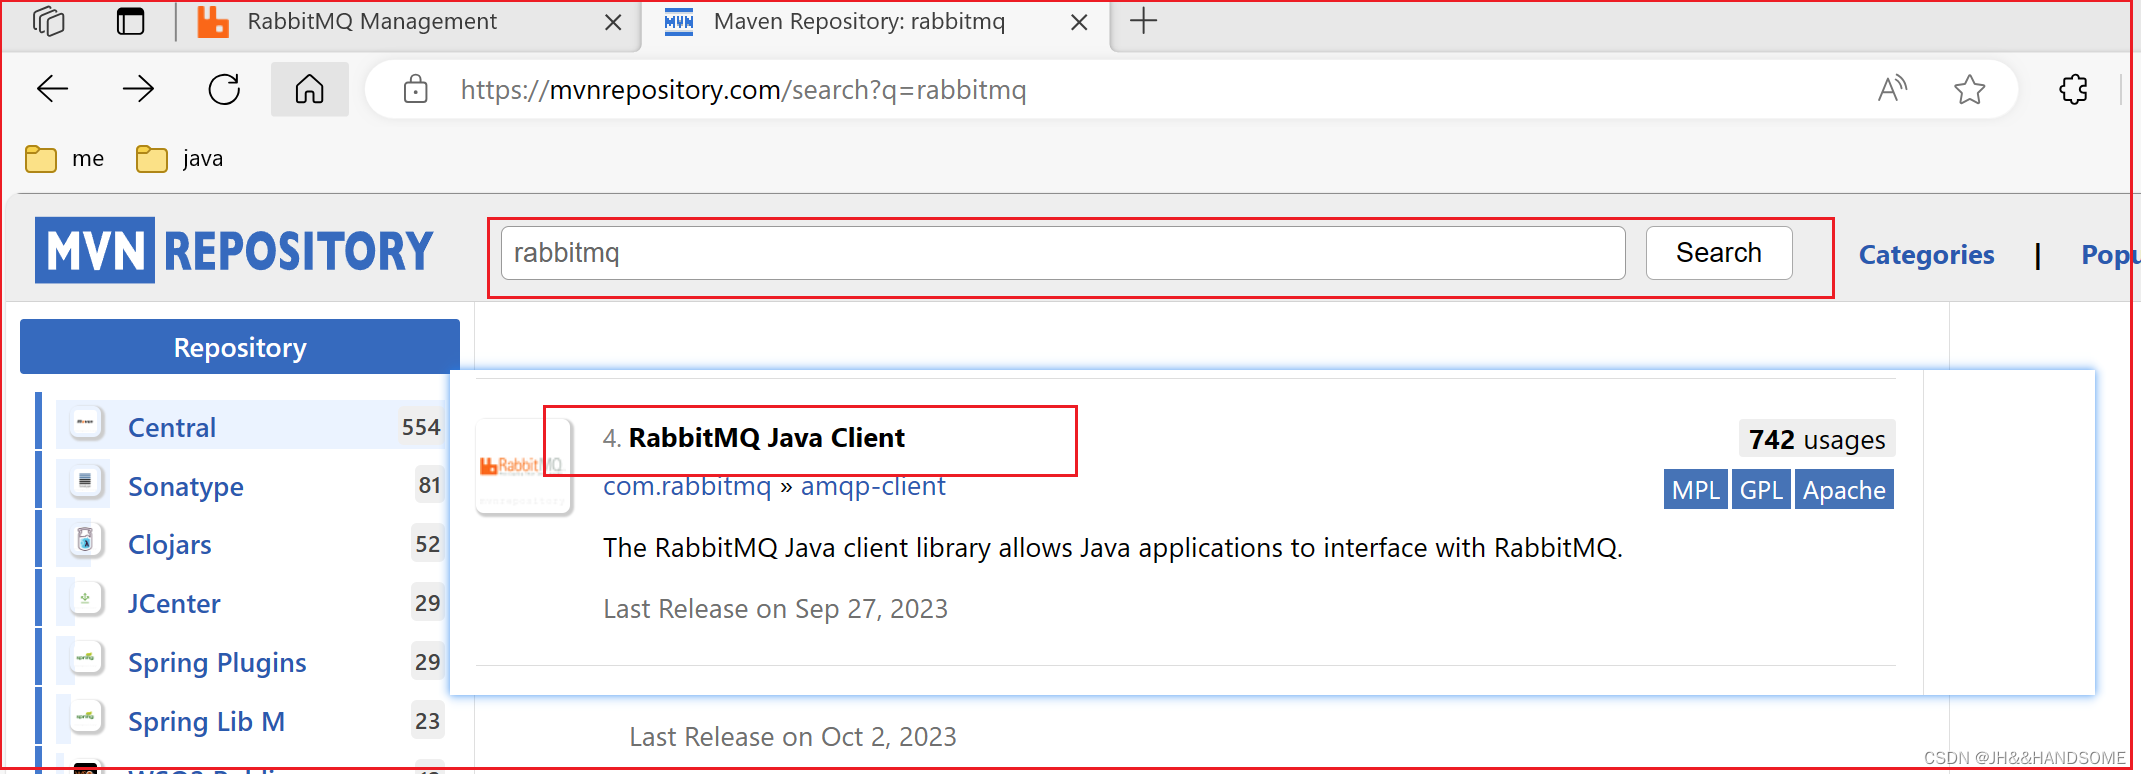This screenshot has width=2141, height=774.
Task: Click the RabbitMQ Java client description text
Action: coord(1112,548)
